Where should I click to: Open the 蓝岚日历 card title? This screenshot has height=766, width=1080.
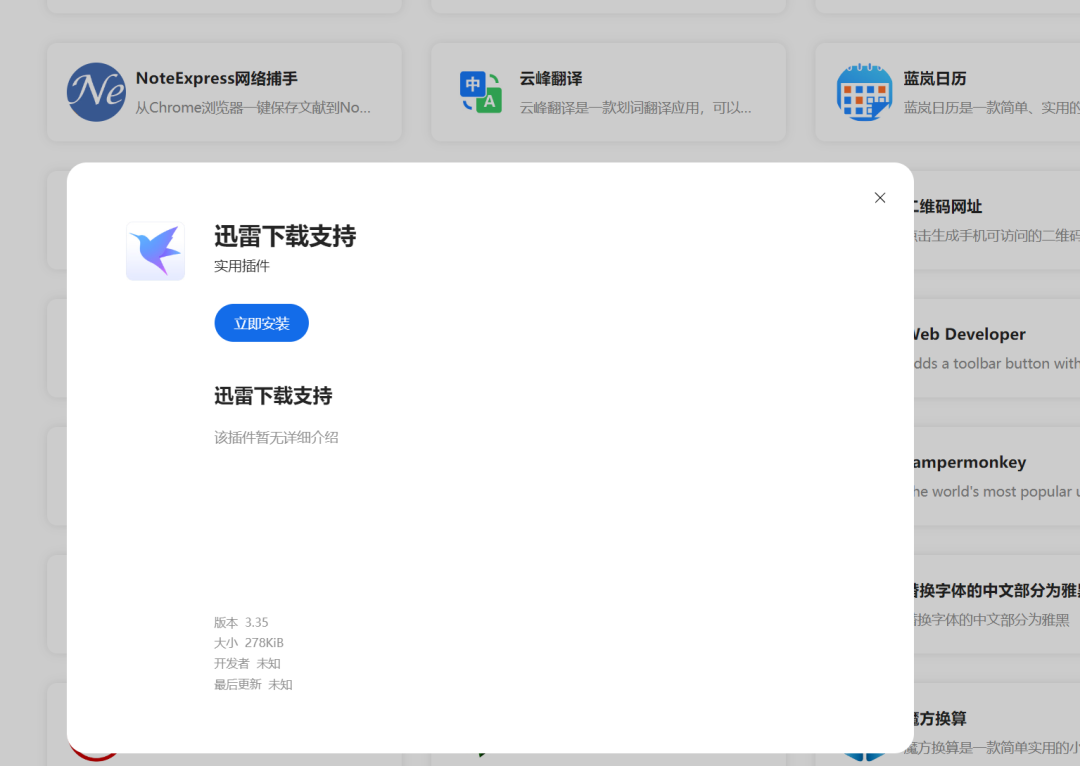(x=935, y=79)
